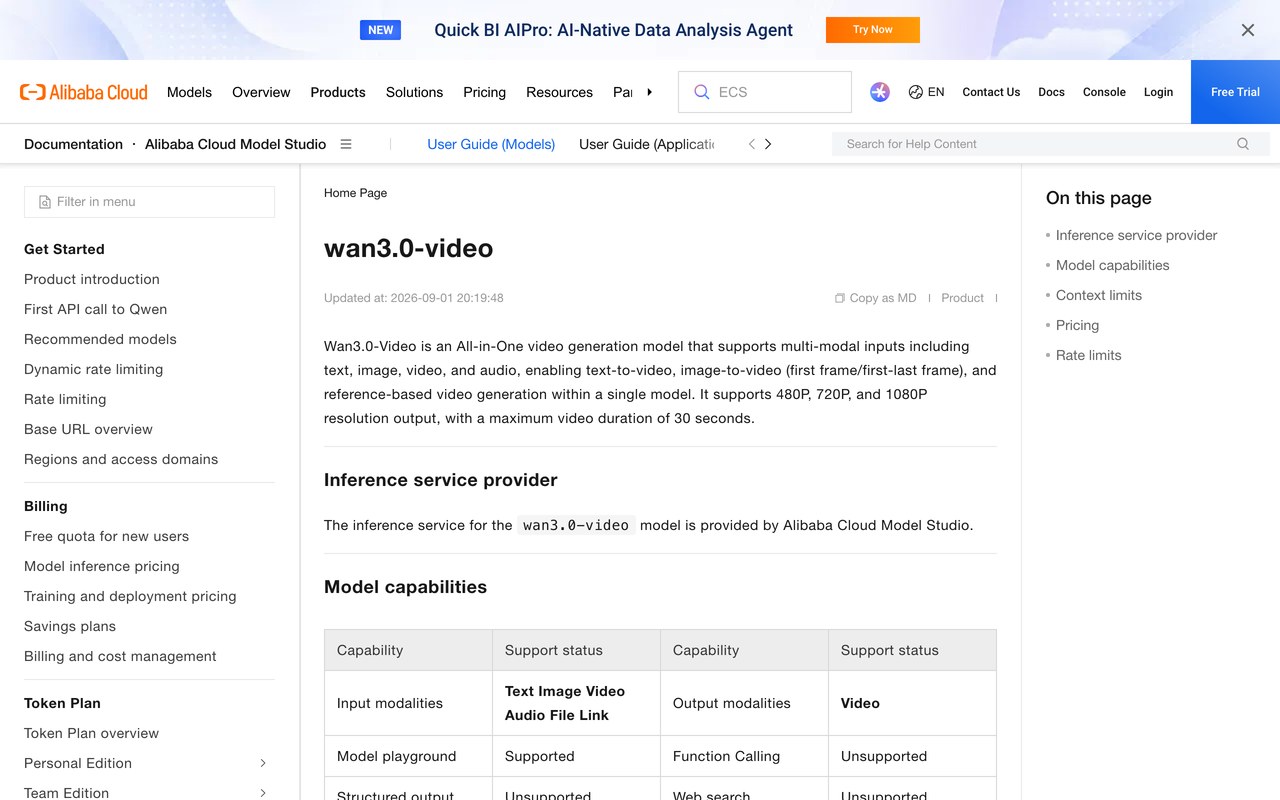Open the Solutions menu
1280x800 pixels.
click(414, 92)
